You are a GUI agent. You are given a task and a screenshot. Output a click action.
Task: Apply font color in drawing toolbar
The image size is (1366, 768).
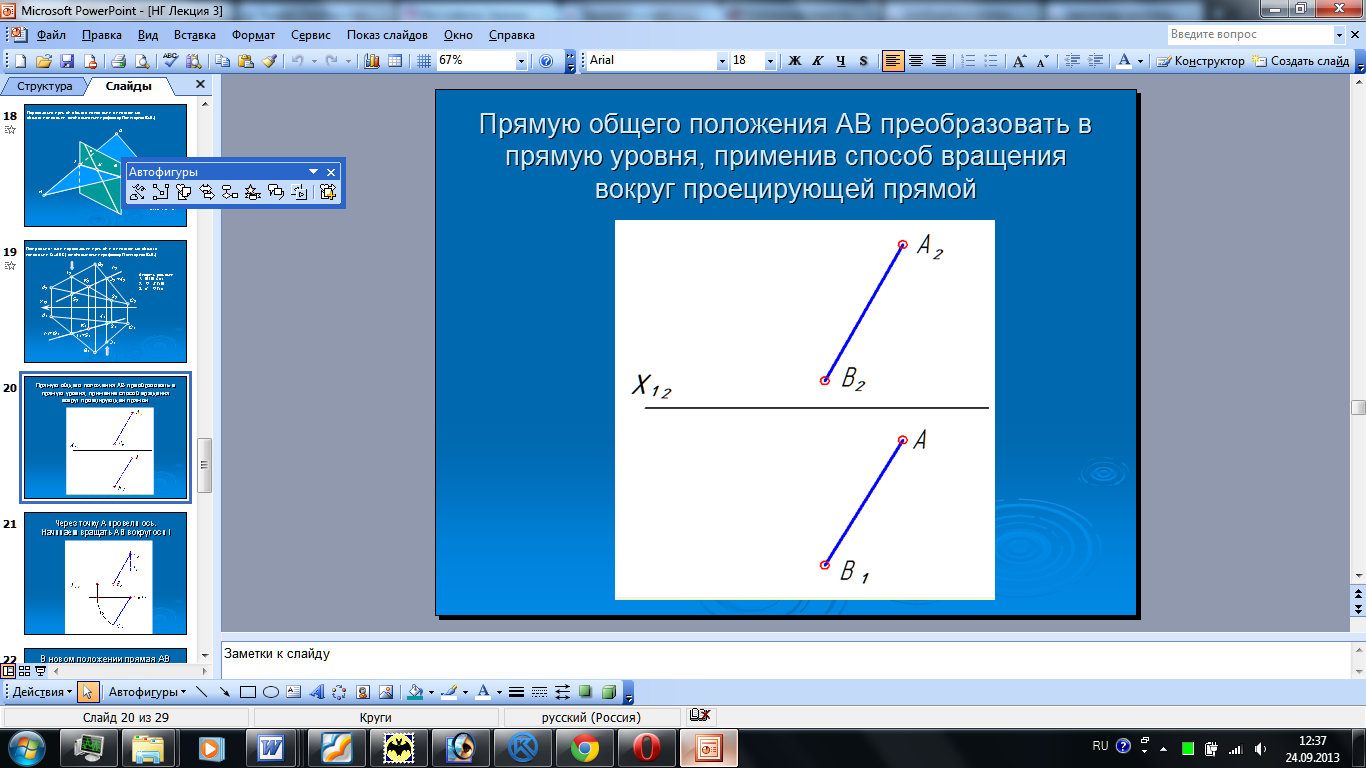483,692
